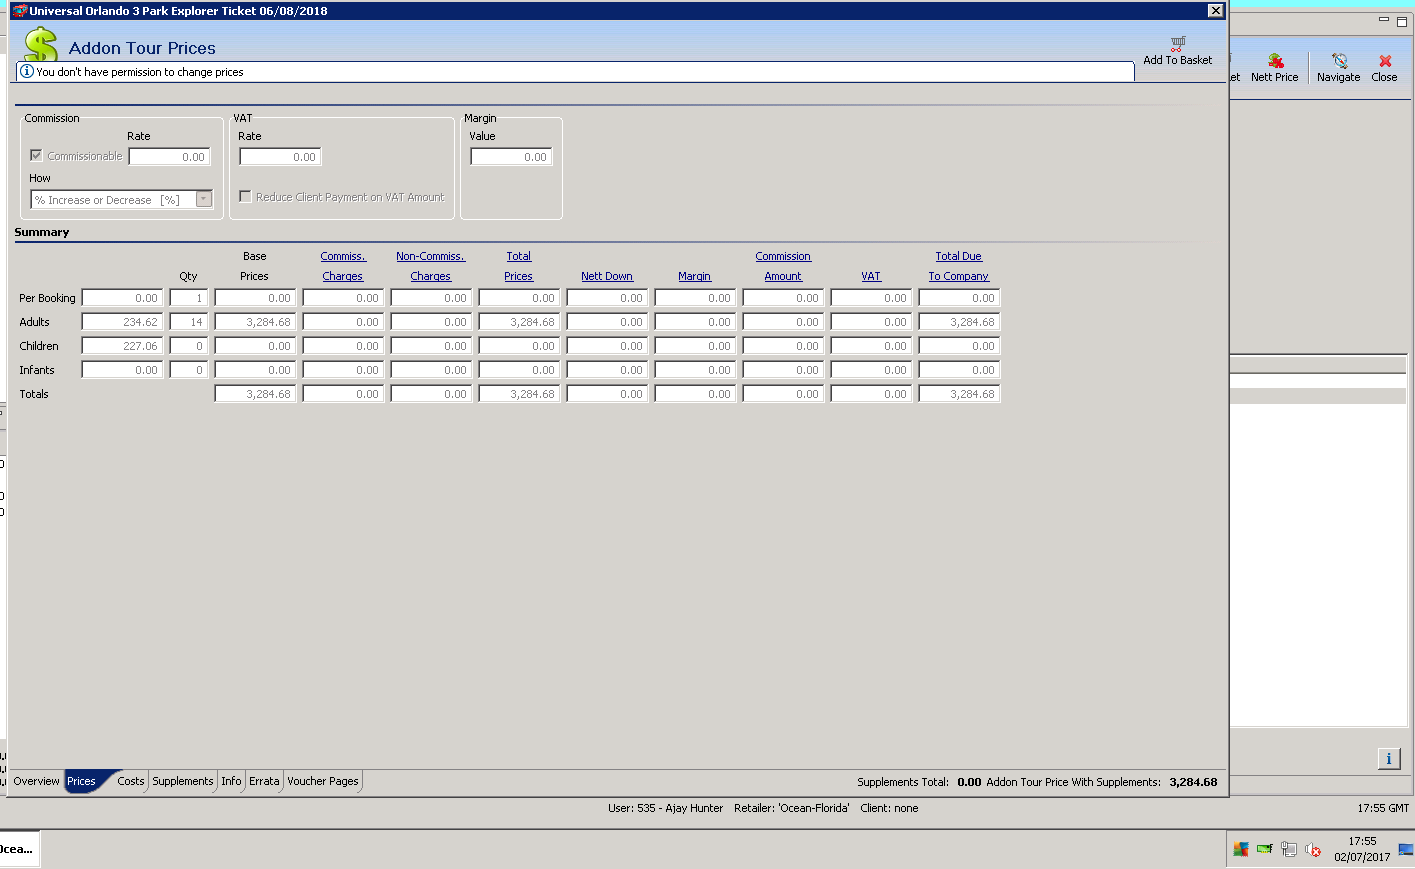Open the Costs tab
The width and height of the screenshot is (1415, 869).
(131, 781)
